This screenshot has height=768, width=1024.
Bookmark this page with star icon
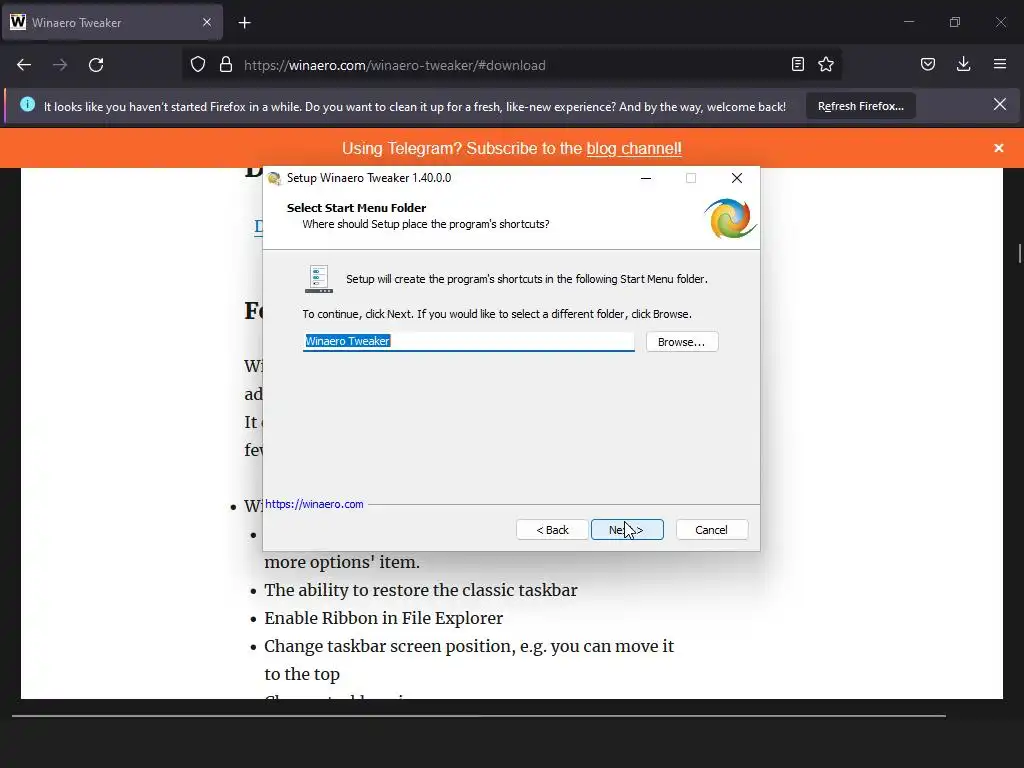[826, 64]
